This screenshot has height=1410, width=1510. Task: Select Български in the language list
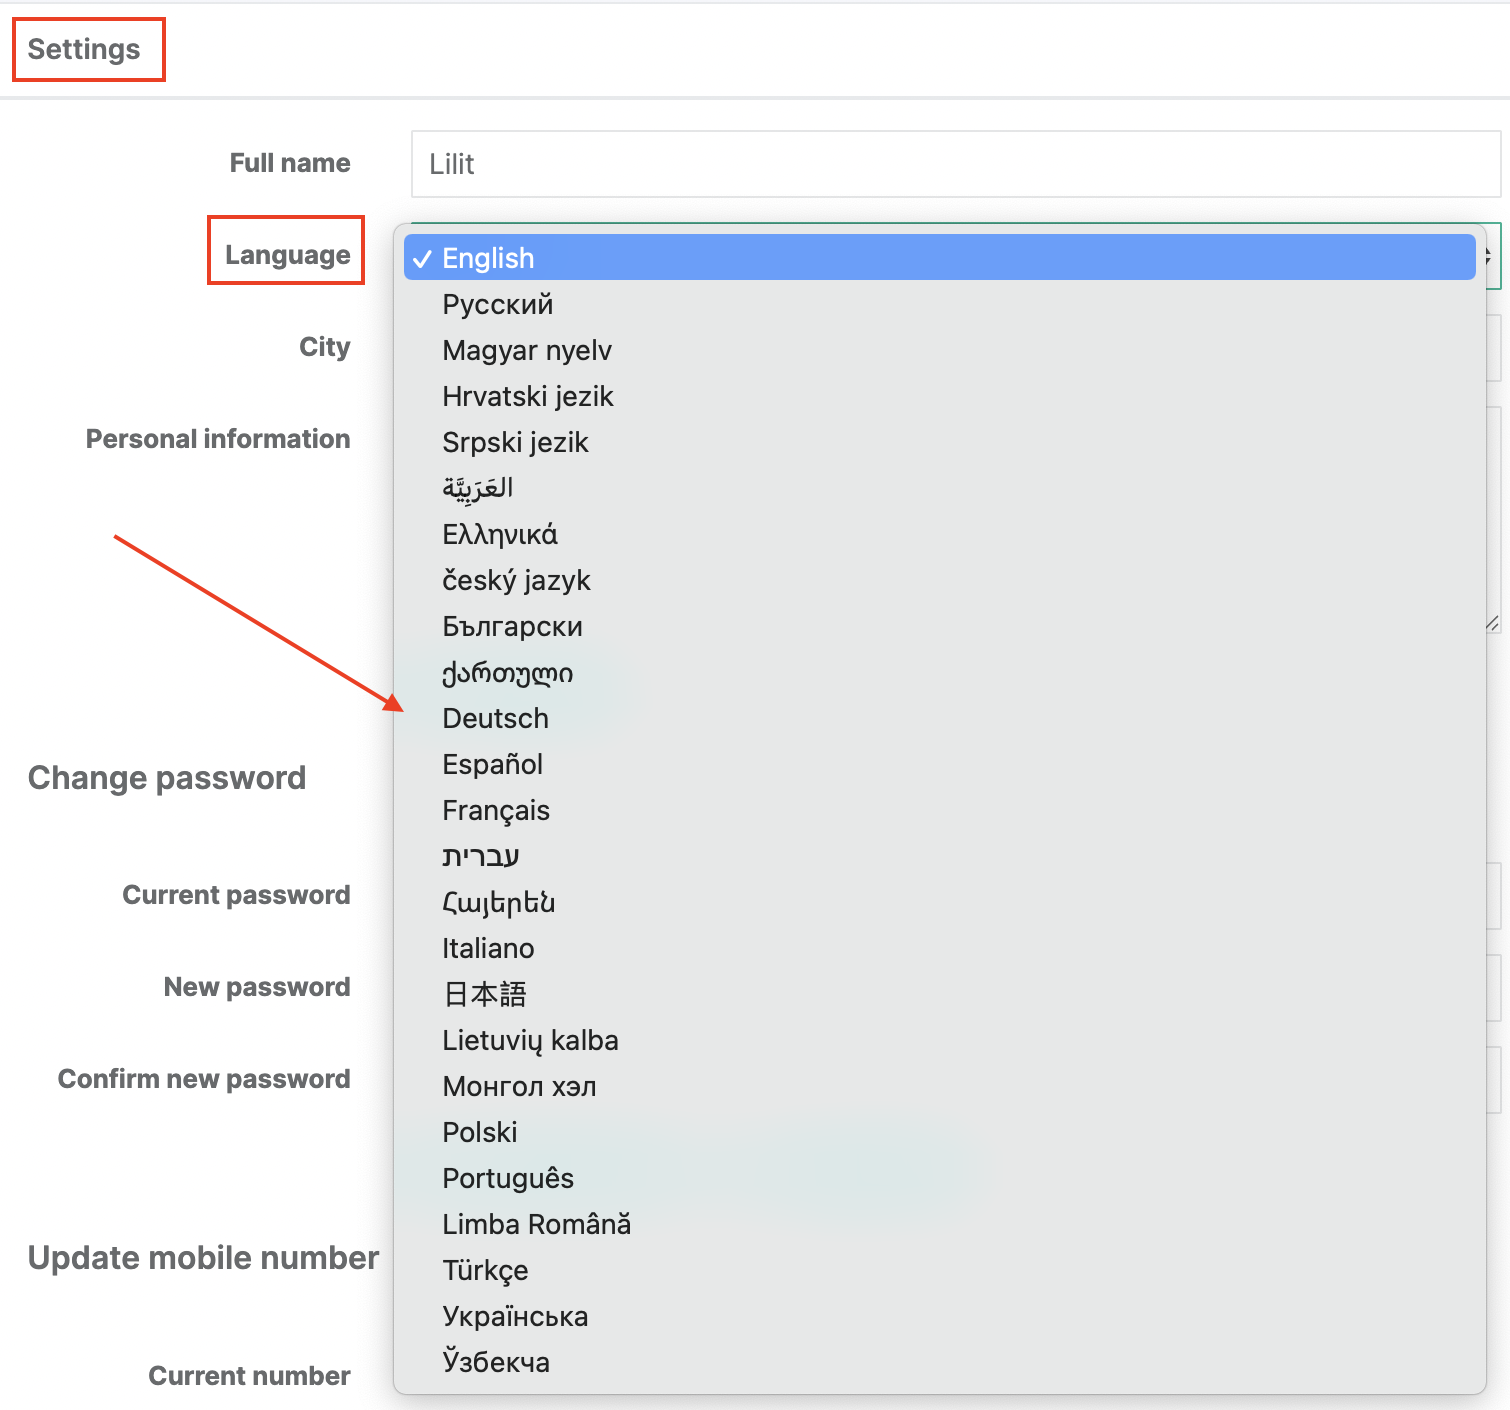pyautogui.click(x=512, y=626)
